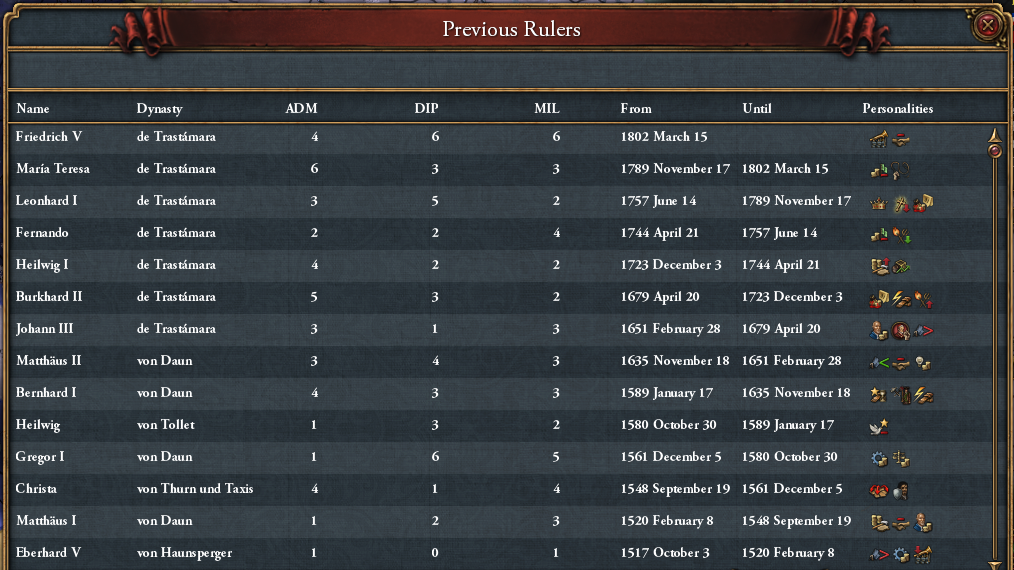The image size is (1014, 570).
Task: Click the lightning boot icon in Burkhard II's row
Action: 901,298
